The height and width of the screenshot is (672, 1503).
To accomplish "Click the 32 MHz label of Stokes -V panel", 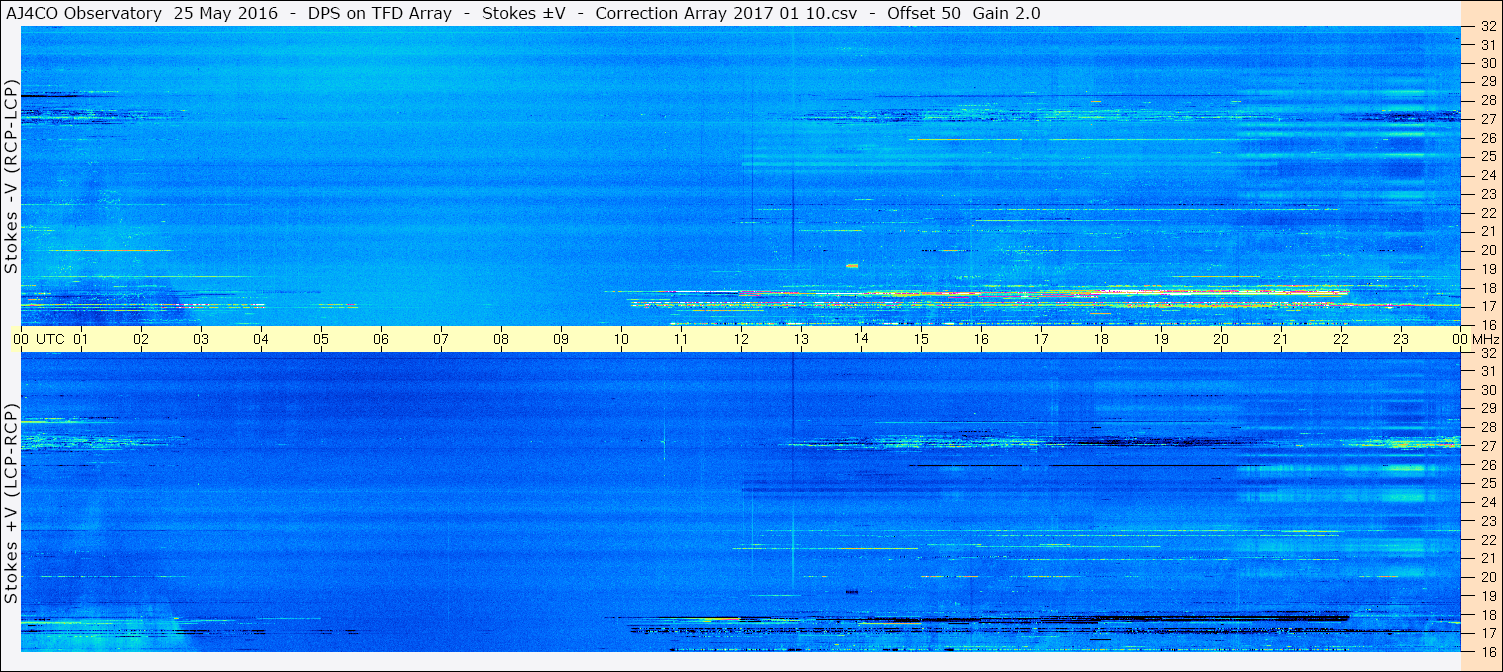I will click(1487, 26).
